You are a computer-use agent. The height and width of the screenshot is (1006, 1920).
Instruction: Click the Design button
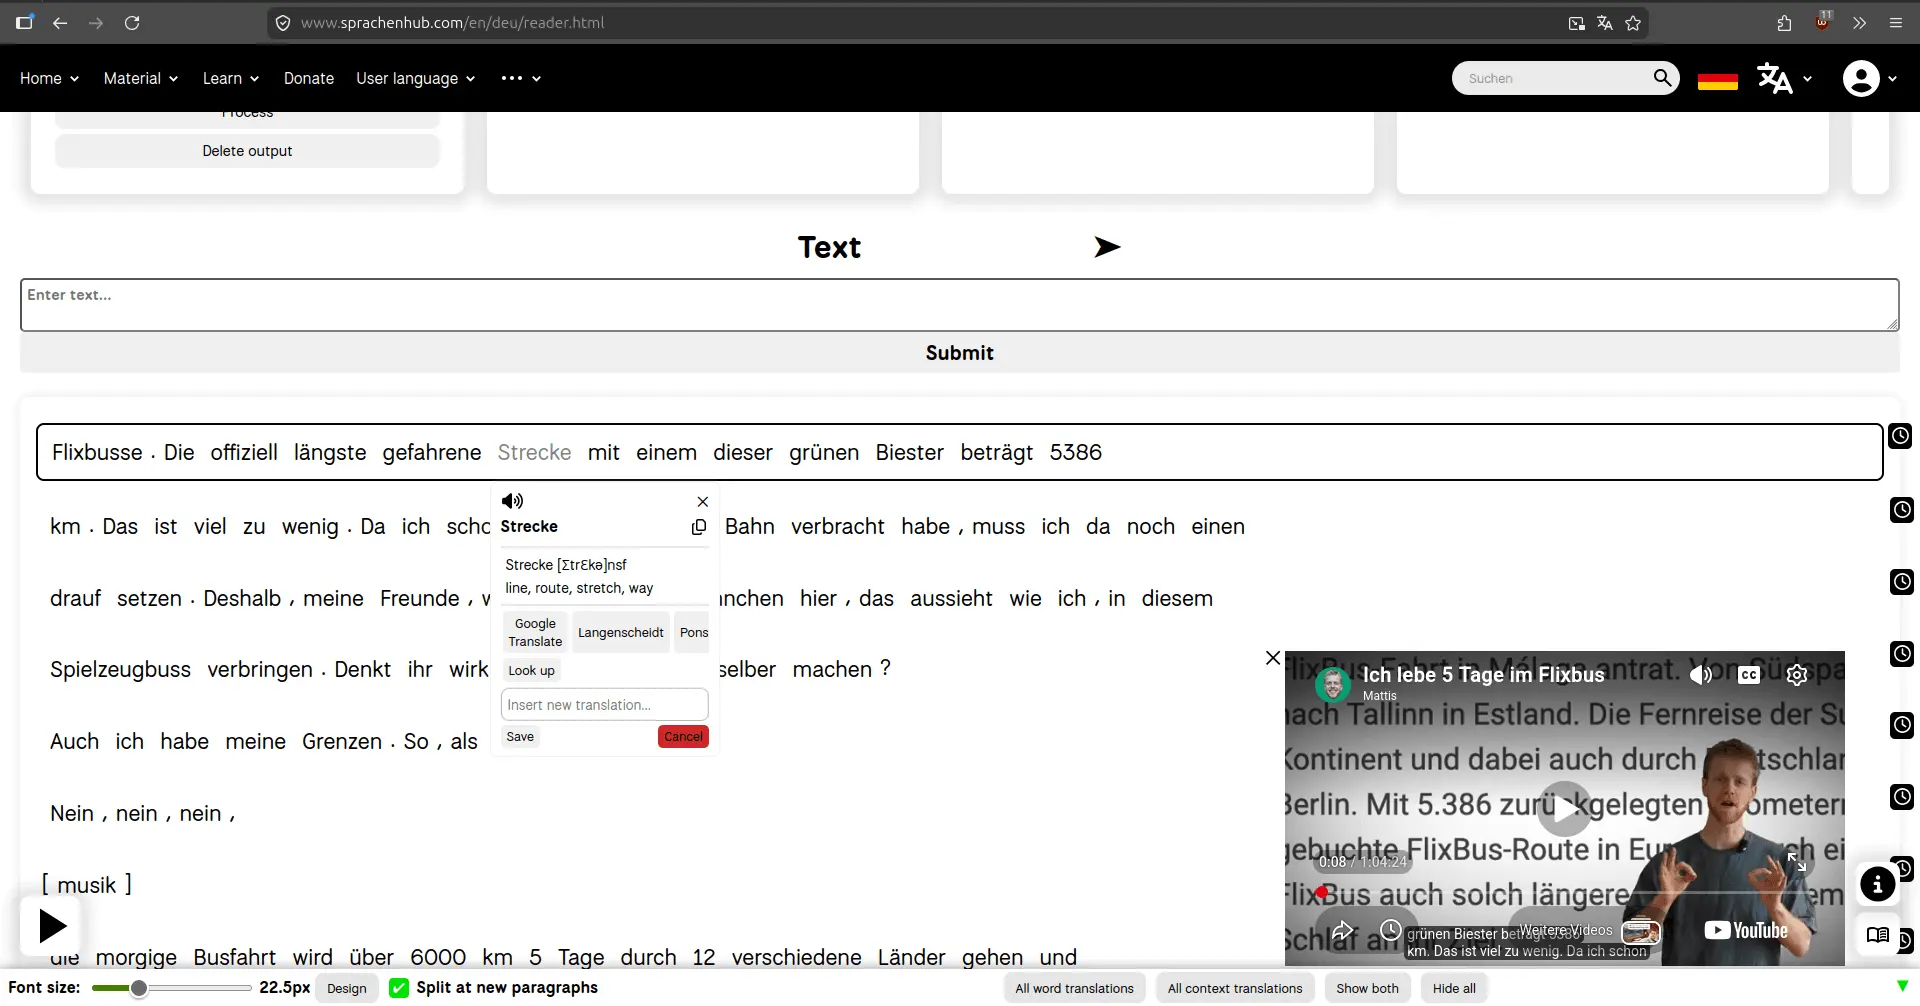click(x=346, y=988)
